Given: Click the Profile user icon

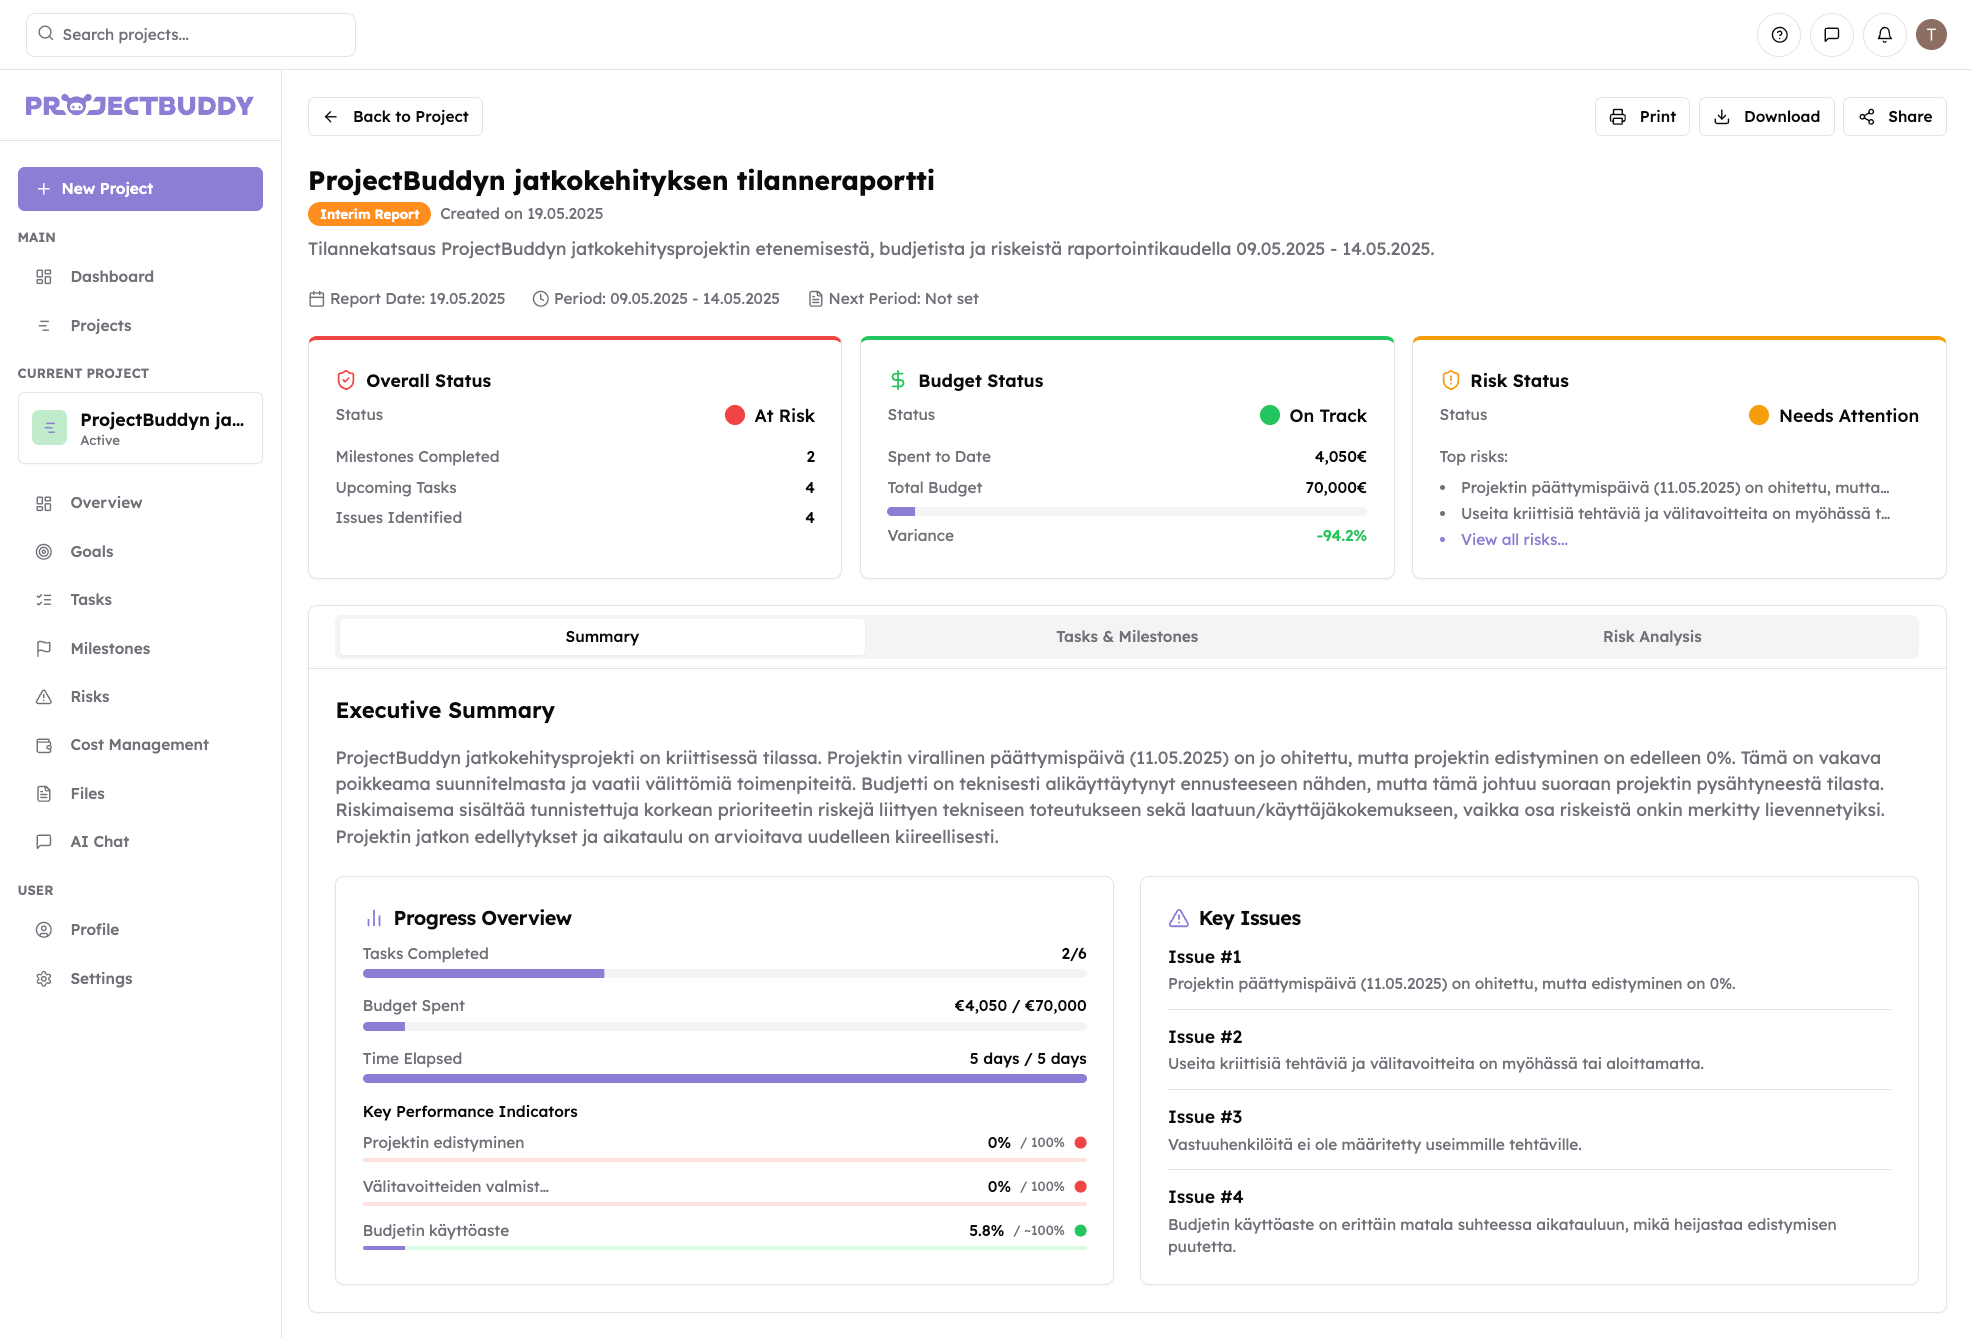Looking at the screenshot, I should click(44, 930).
